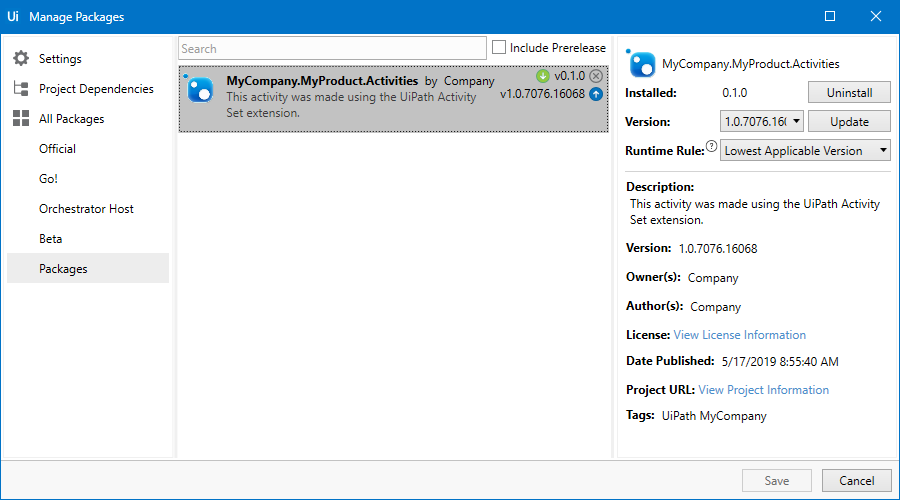Viewport: 900px width, 500px height.
Task: Open the Runtime Rule dropdown
Action: click(x=805, y=150)
